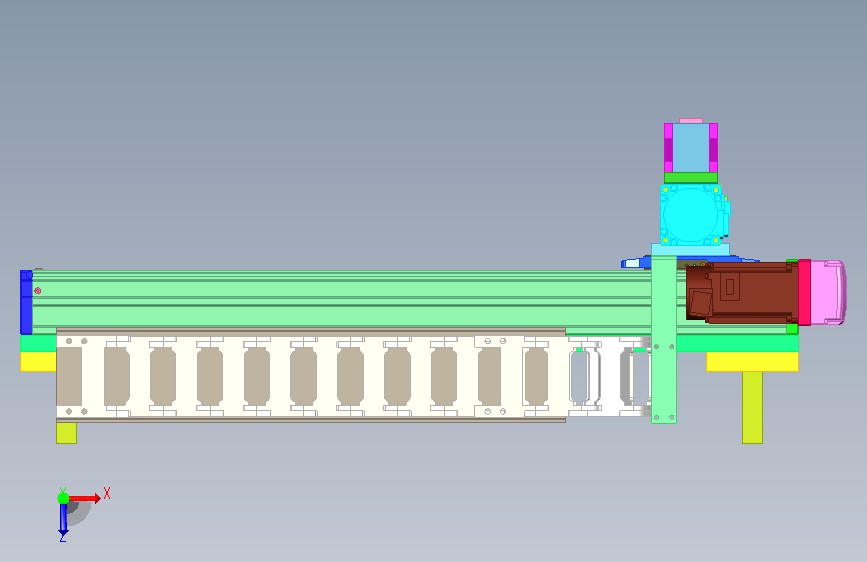Select the right yellow support block

click(753, 362)
